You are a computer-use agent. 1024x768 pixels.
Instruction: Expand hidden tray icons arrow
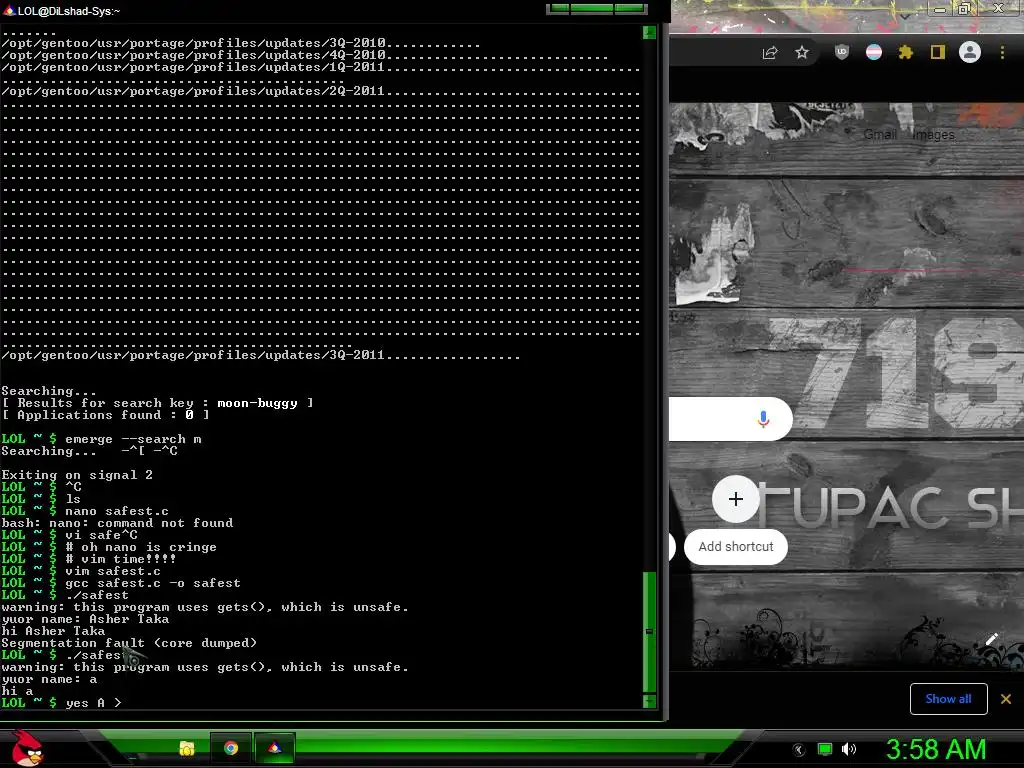pos(799,750)
